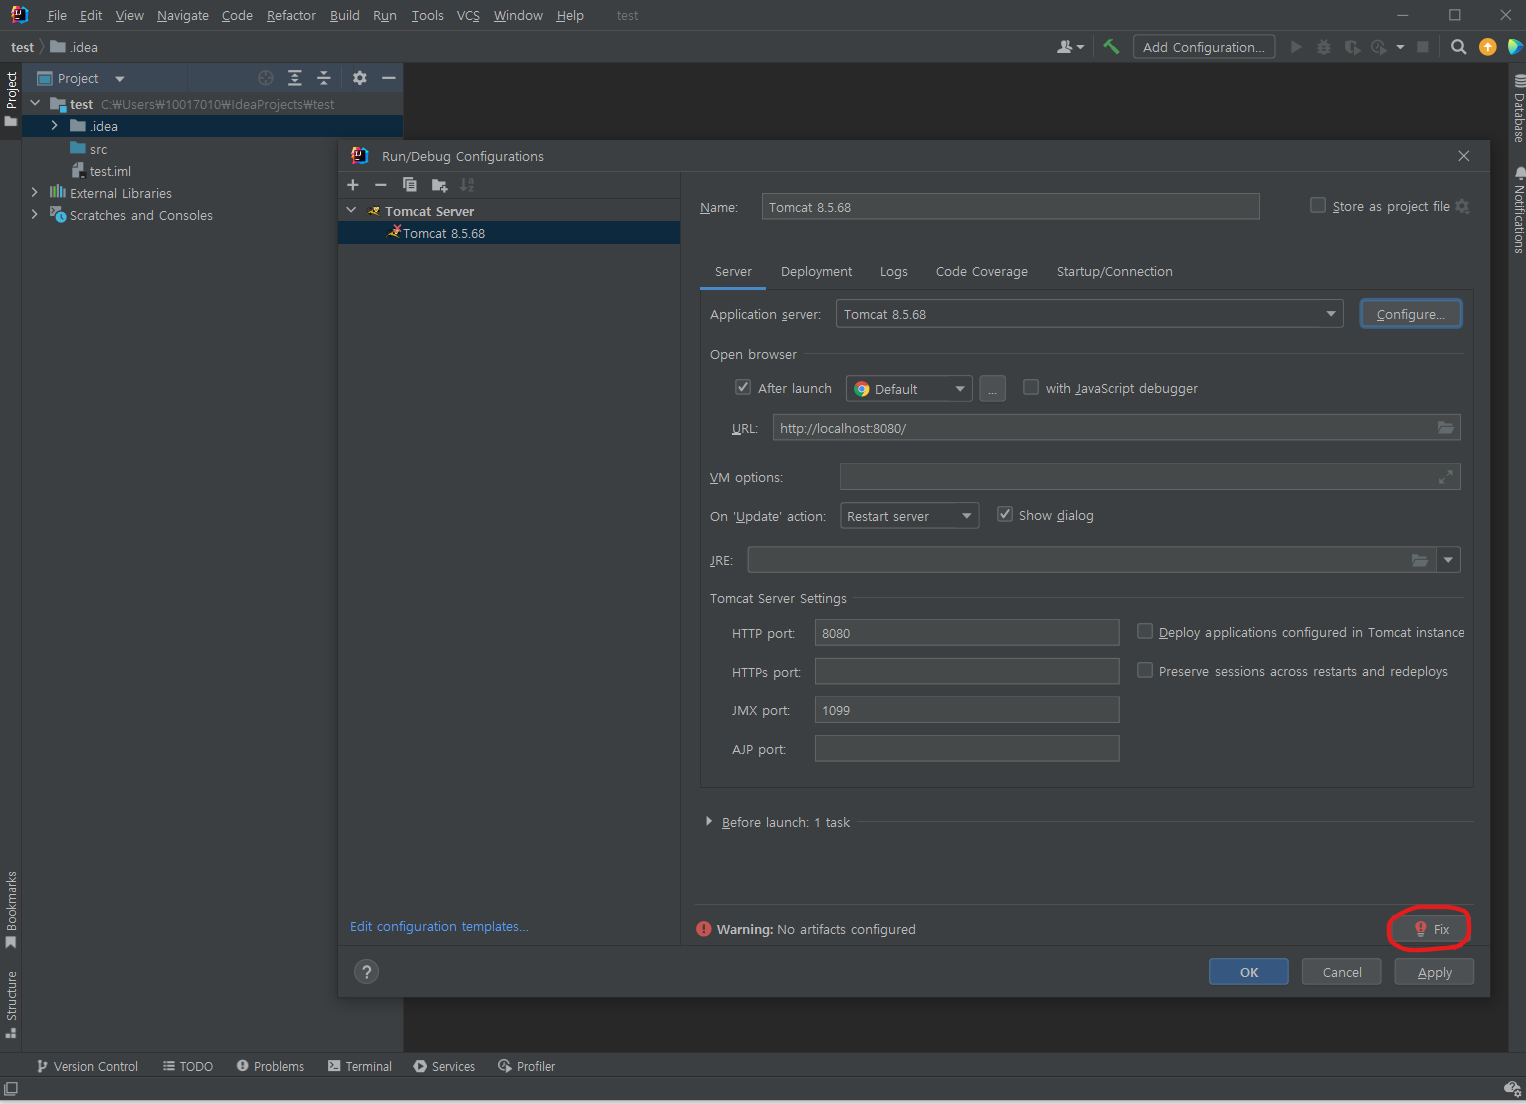Open the Database side panel
The height and width of the screenshot is (1104, 1526).
(1518, 108)
